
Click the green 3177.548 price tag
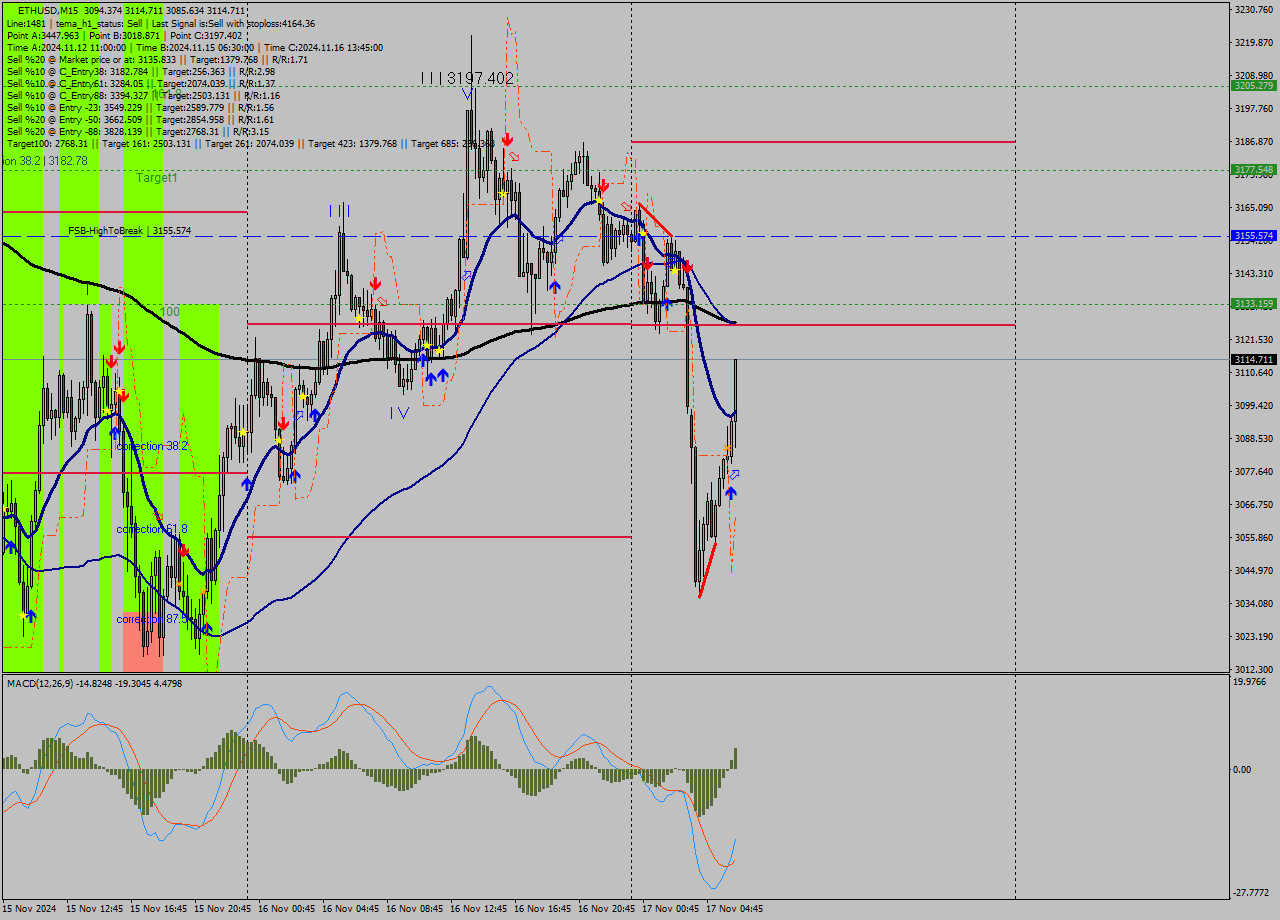1253,170
